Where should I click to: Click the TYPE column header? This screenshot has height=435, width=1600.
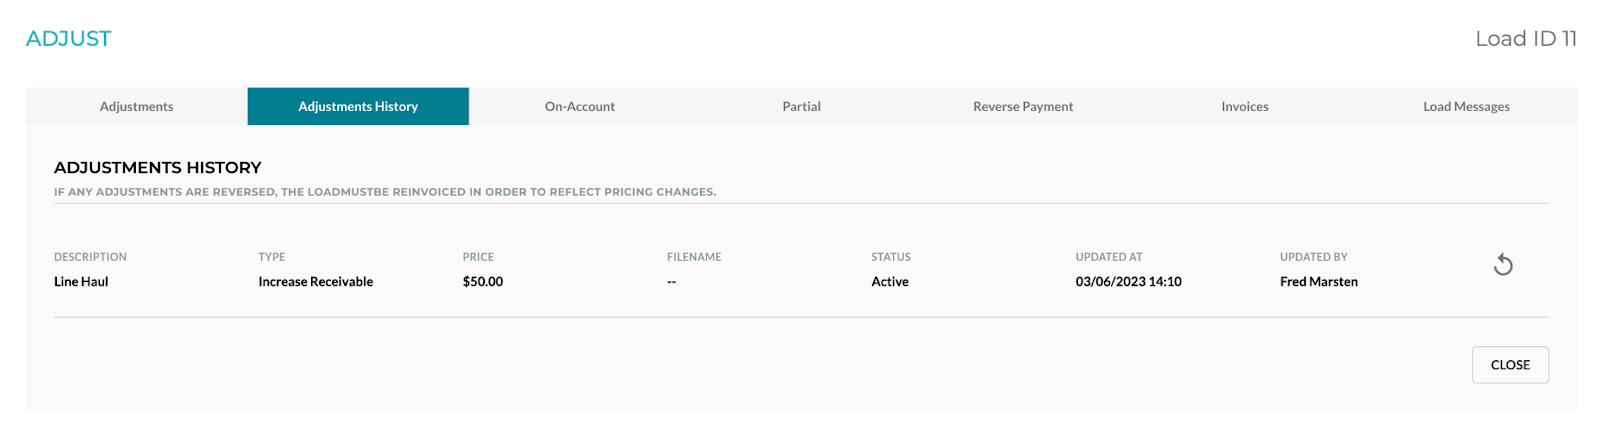click(272, 257)
